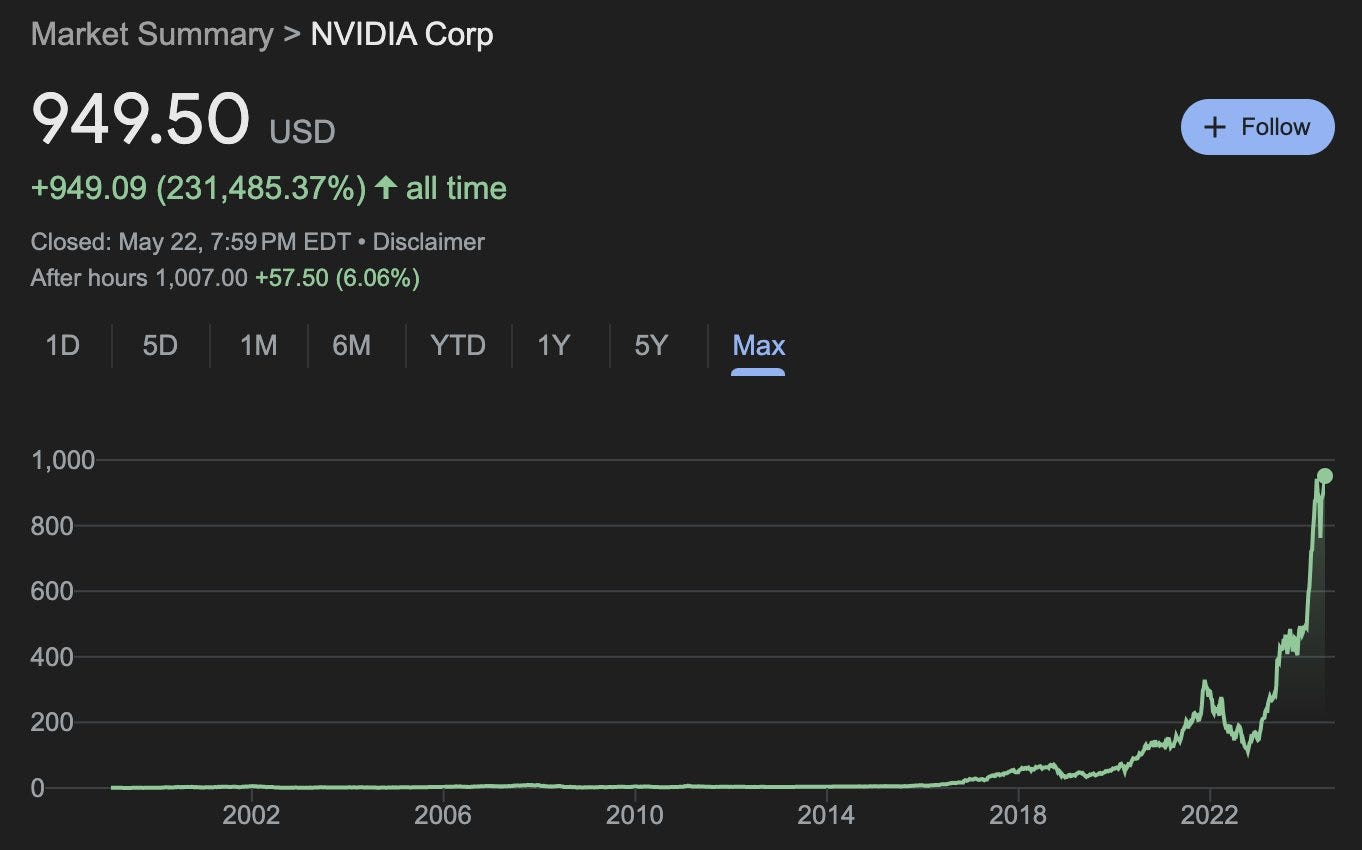The width and height of the screenshot is (1362, 850).
Task: Click the green up arrow icon
Action: (x=386, y=188)
